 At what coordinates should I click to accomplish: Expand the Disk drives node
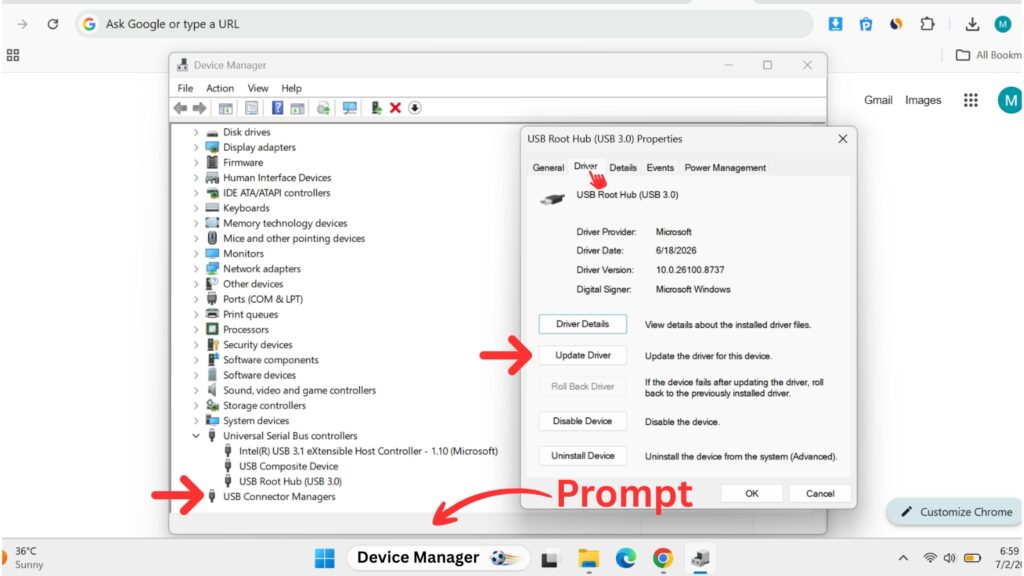point(196,132)
